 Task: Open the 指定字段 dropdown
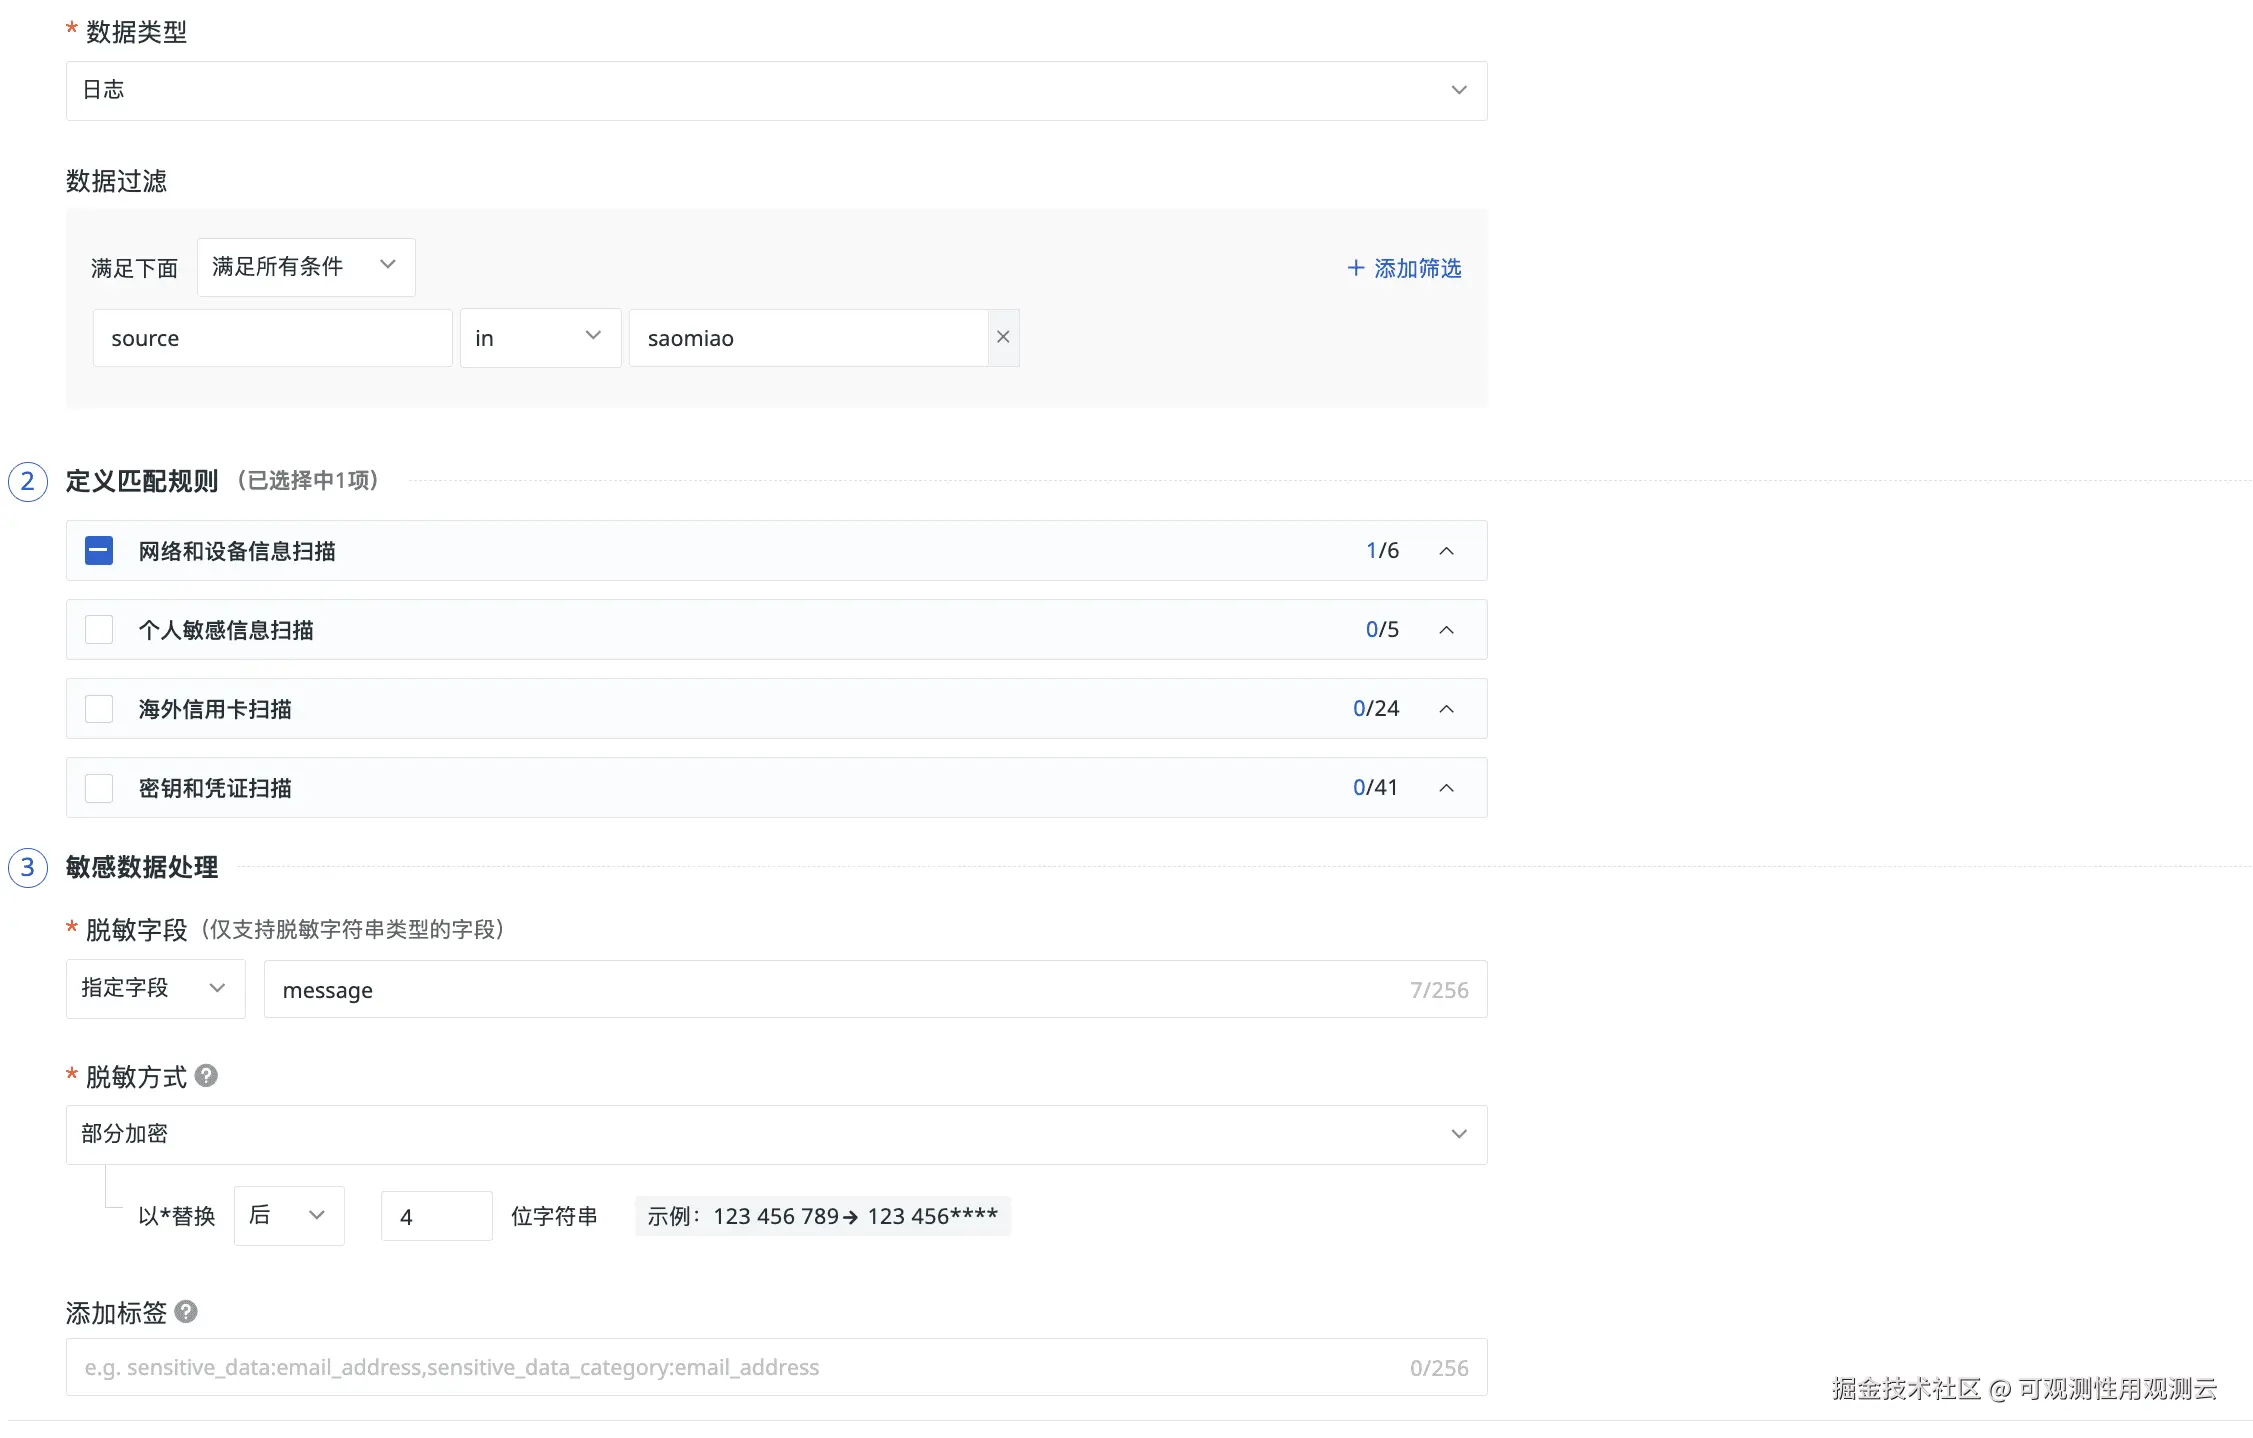tap(155, 989)
